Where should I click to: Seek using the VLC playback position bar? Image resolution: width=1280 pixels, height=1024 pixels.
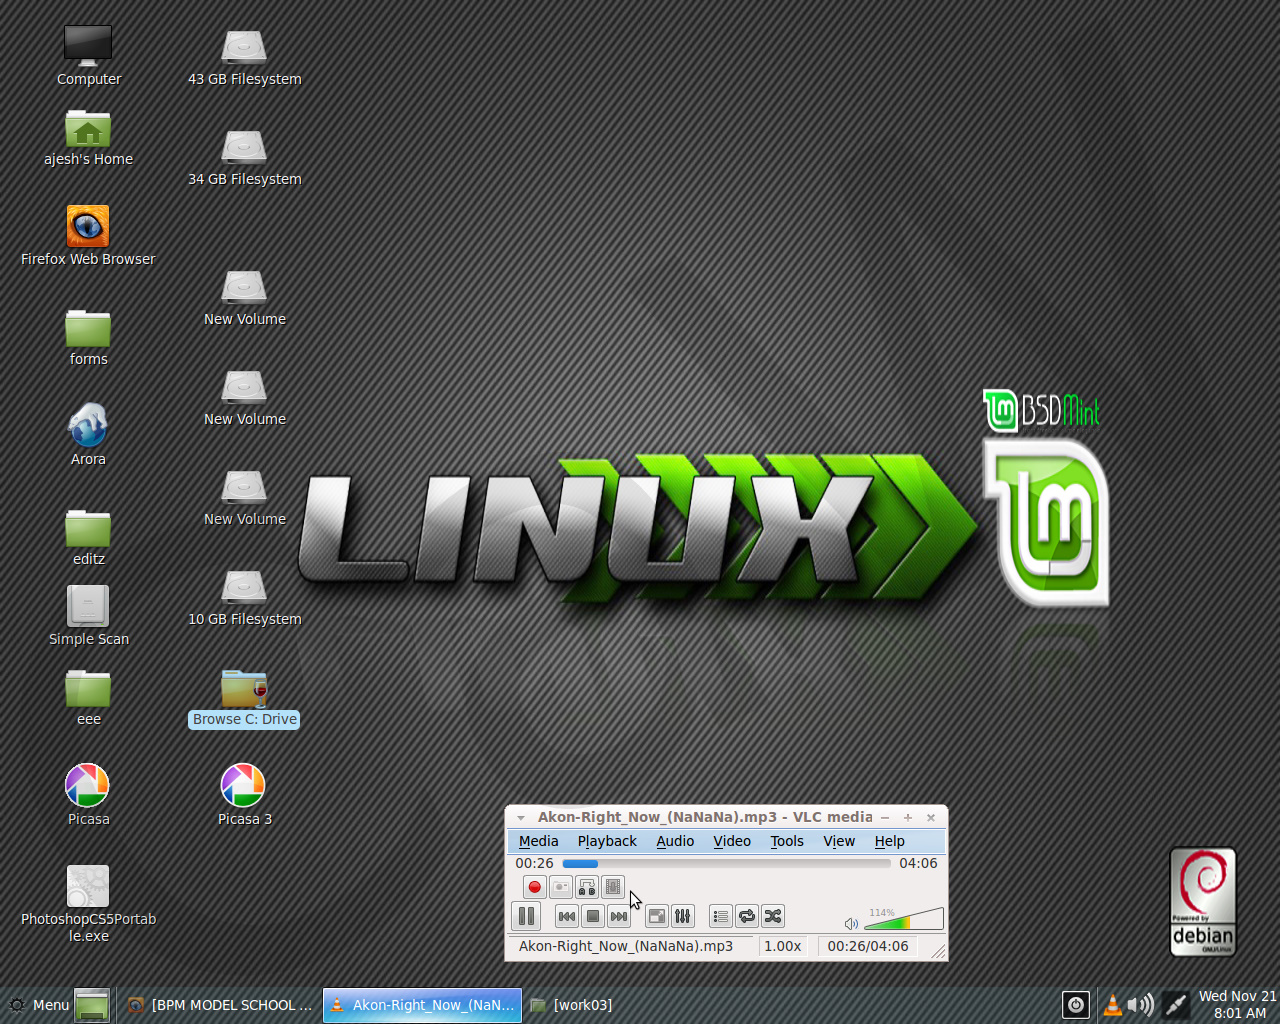pyautogui.click(x=726, y=864)
